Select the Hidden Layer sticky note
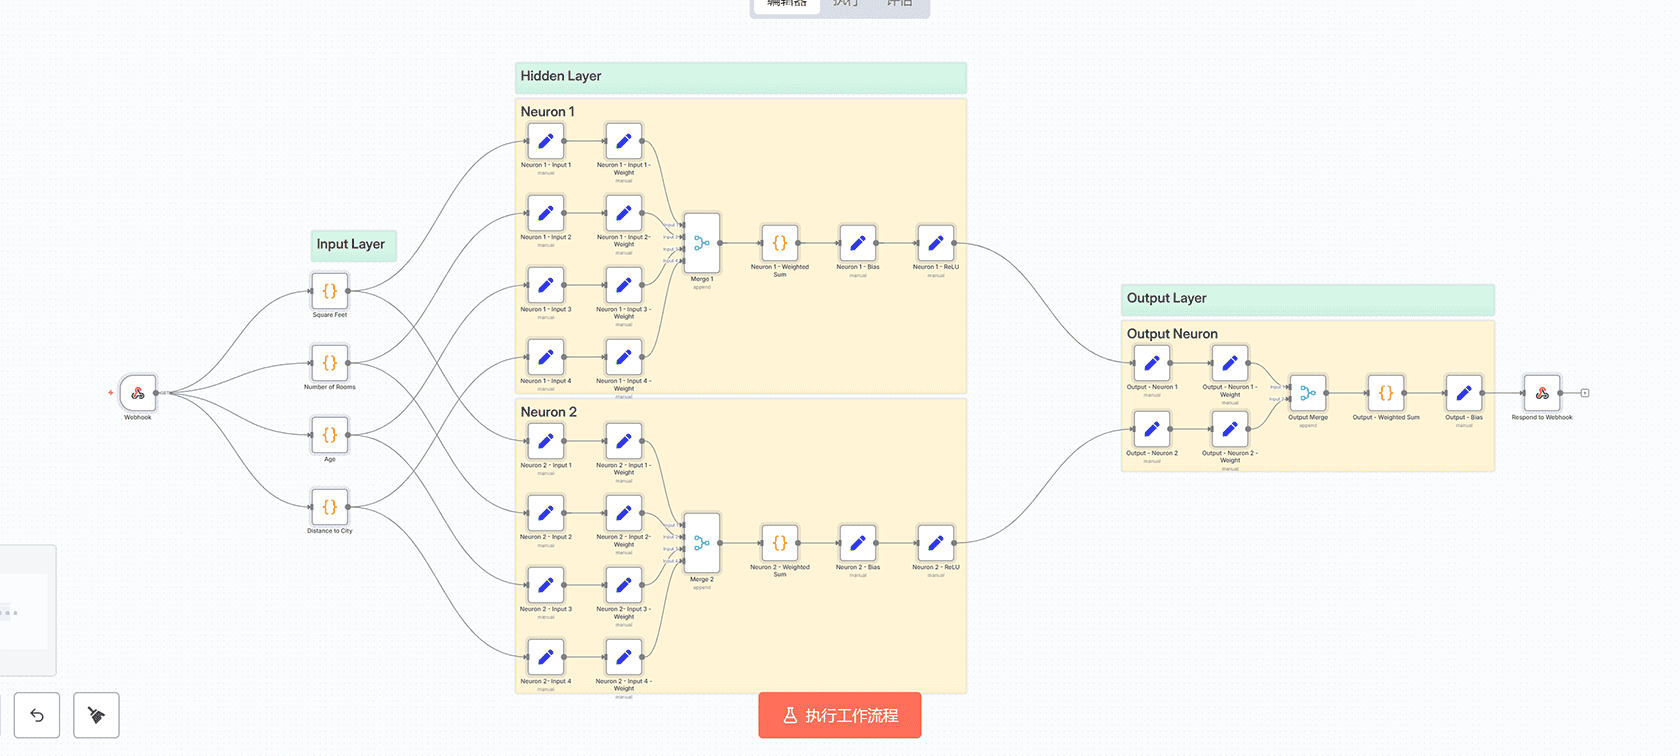This screenshot has height=756, width=1680. (740, 77)
